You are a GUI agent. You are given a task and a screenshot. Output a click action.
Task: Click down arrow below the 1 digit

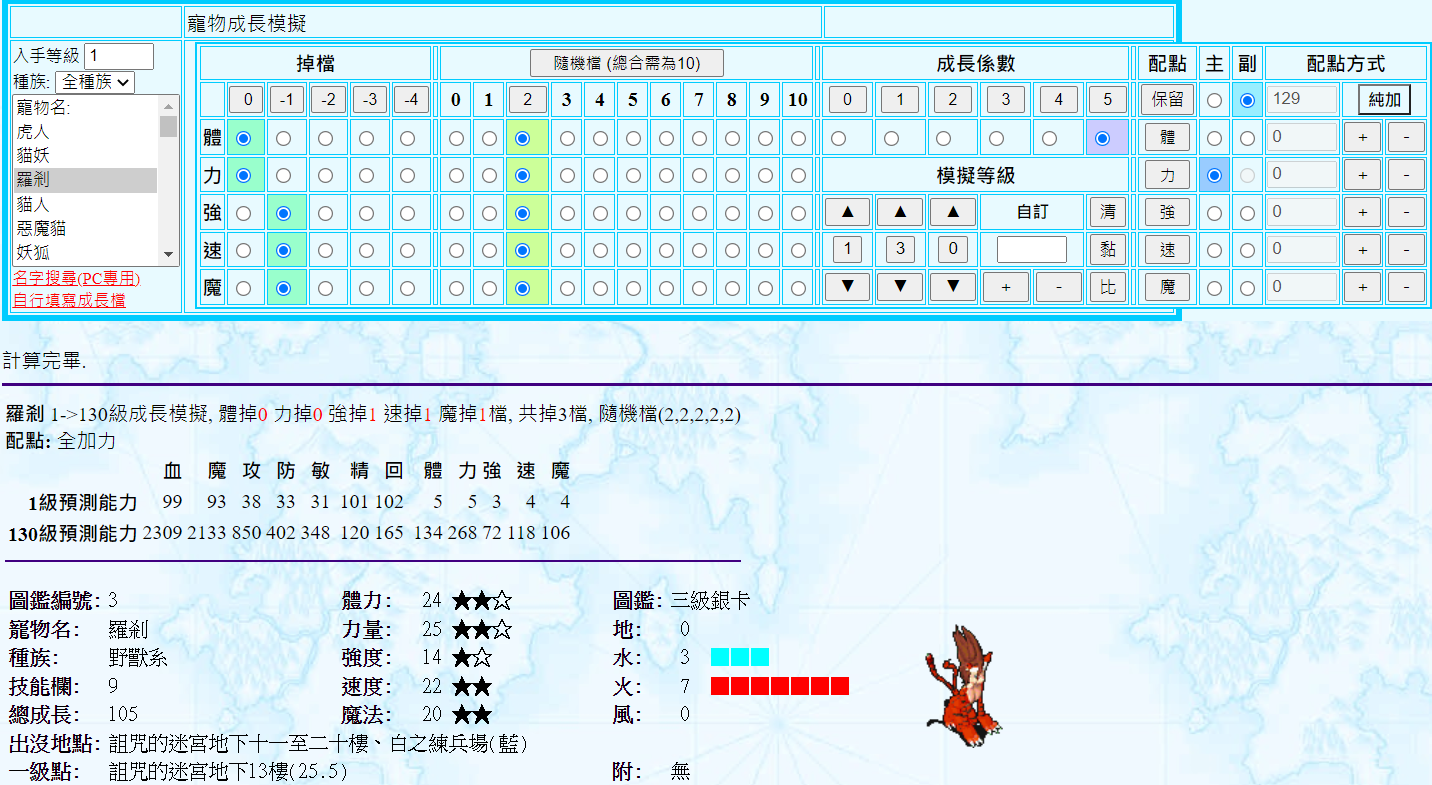(848, 287)
